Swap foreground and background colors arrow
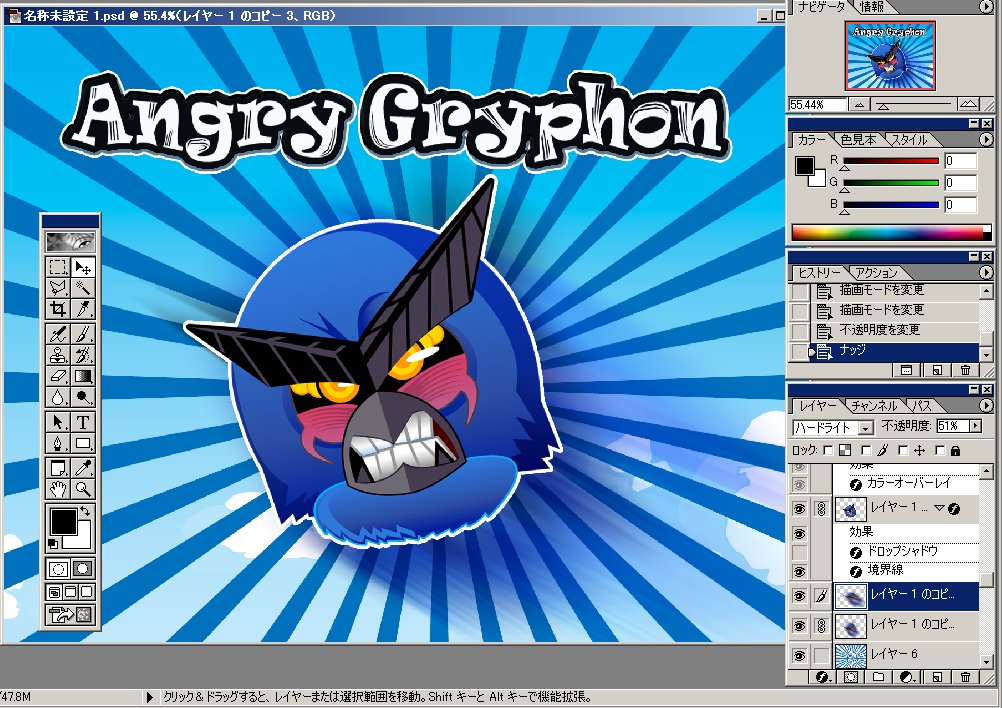Screen dimensions: 1002x708 (85, 512)
